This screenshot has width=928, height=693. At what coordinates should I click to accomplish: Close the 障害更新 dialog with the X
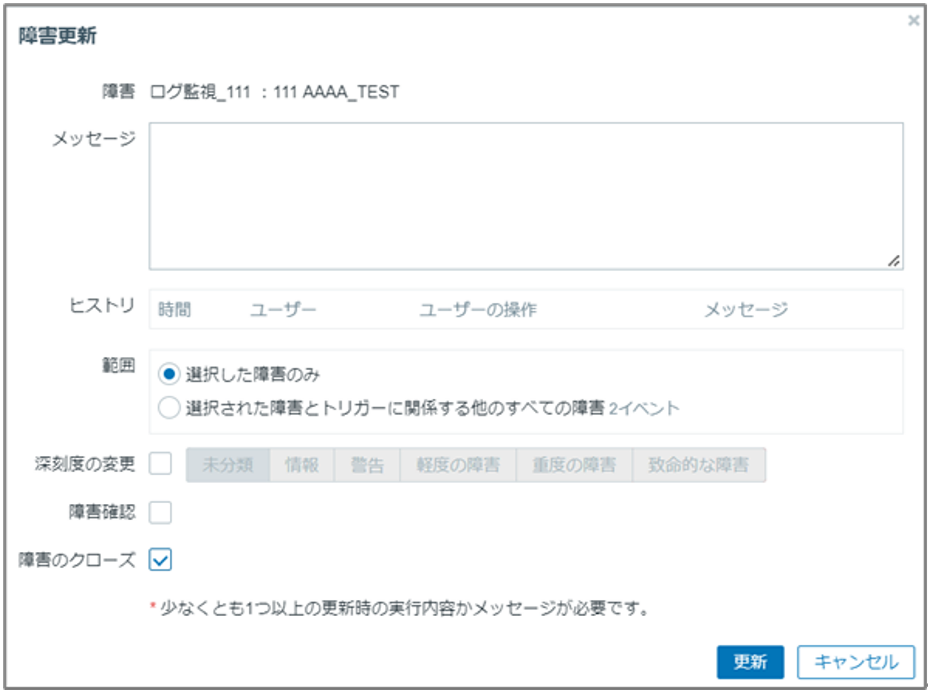pyautogui.click(x=913, y=20)
